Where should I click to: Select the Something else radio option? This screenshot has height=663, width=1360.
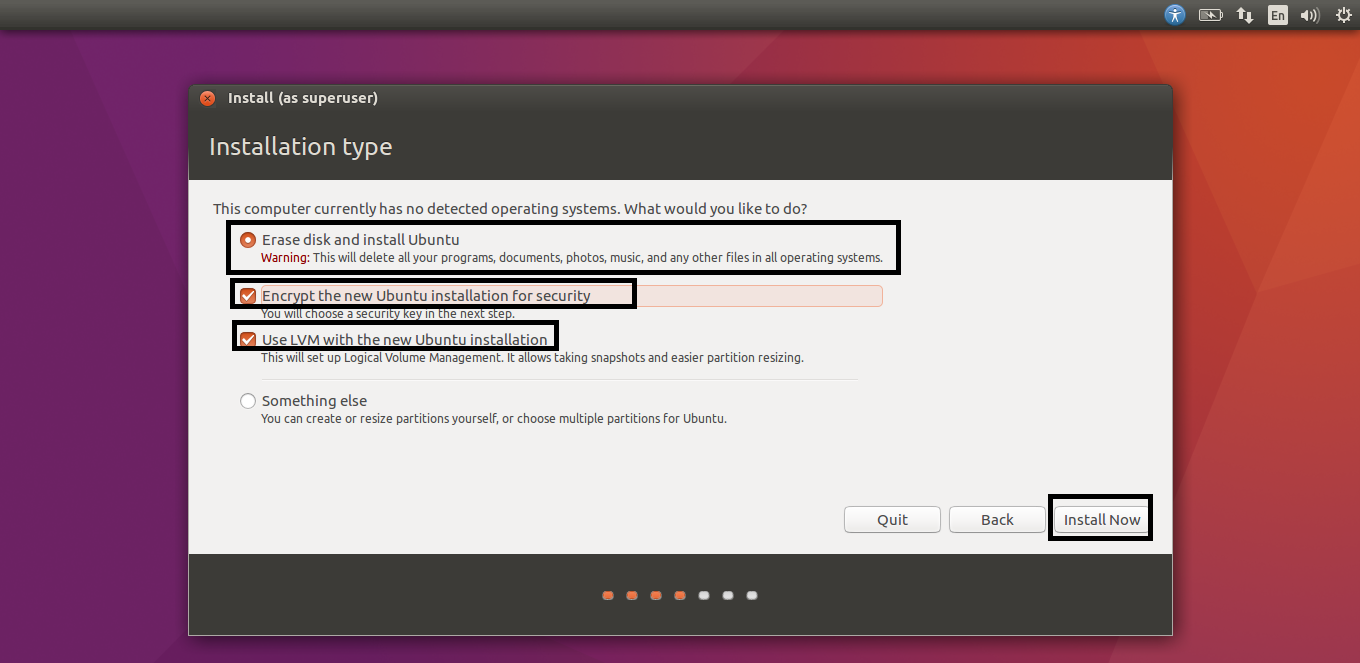tap(248, 401)
